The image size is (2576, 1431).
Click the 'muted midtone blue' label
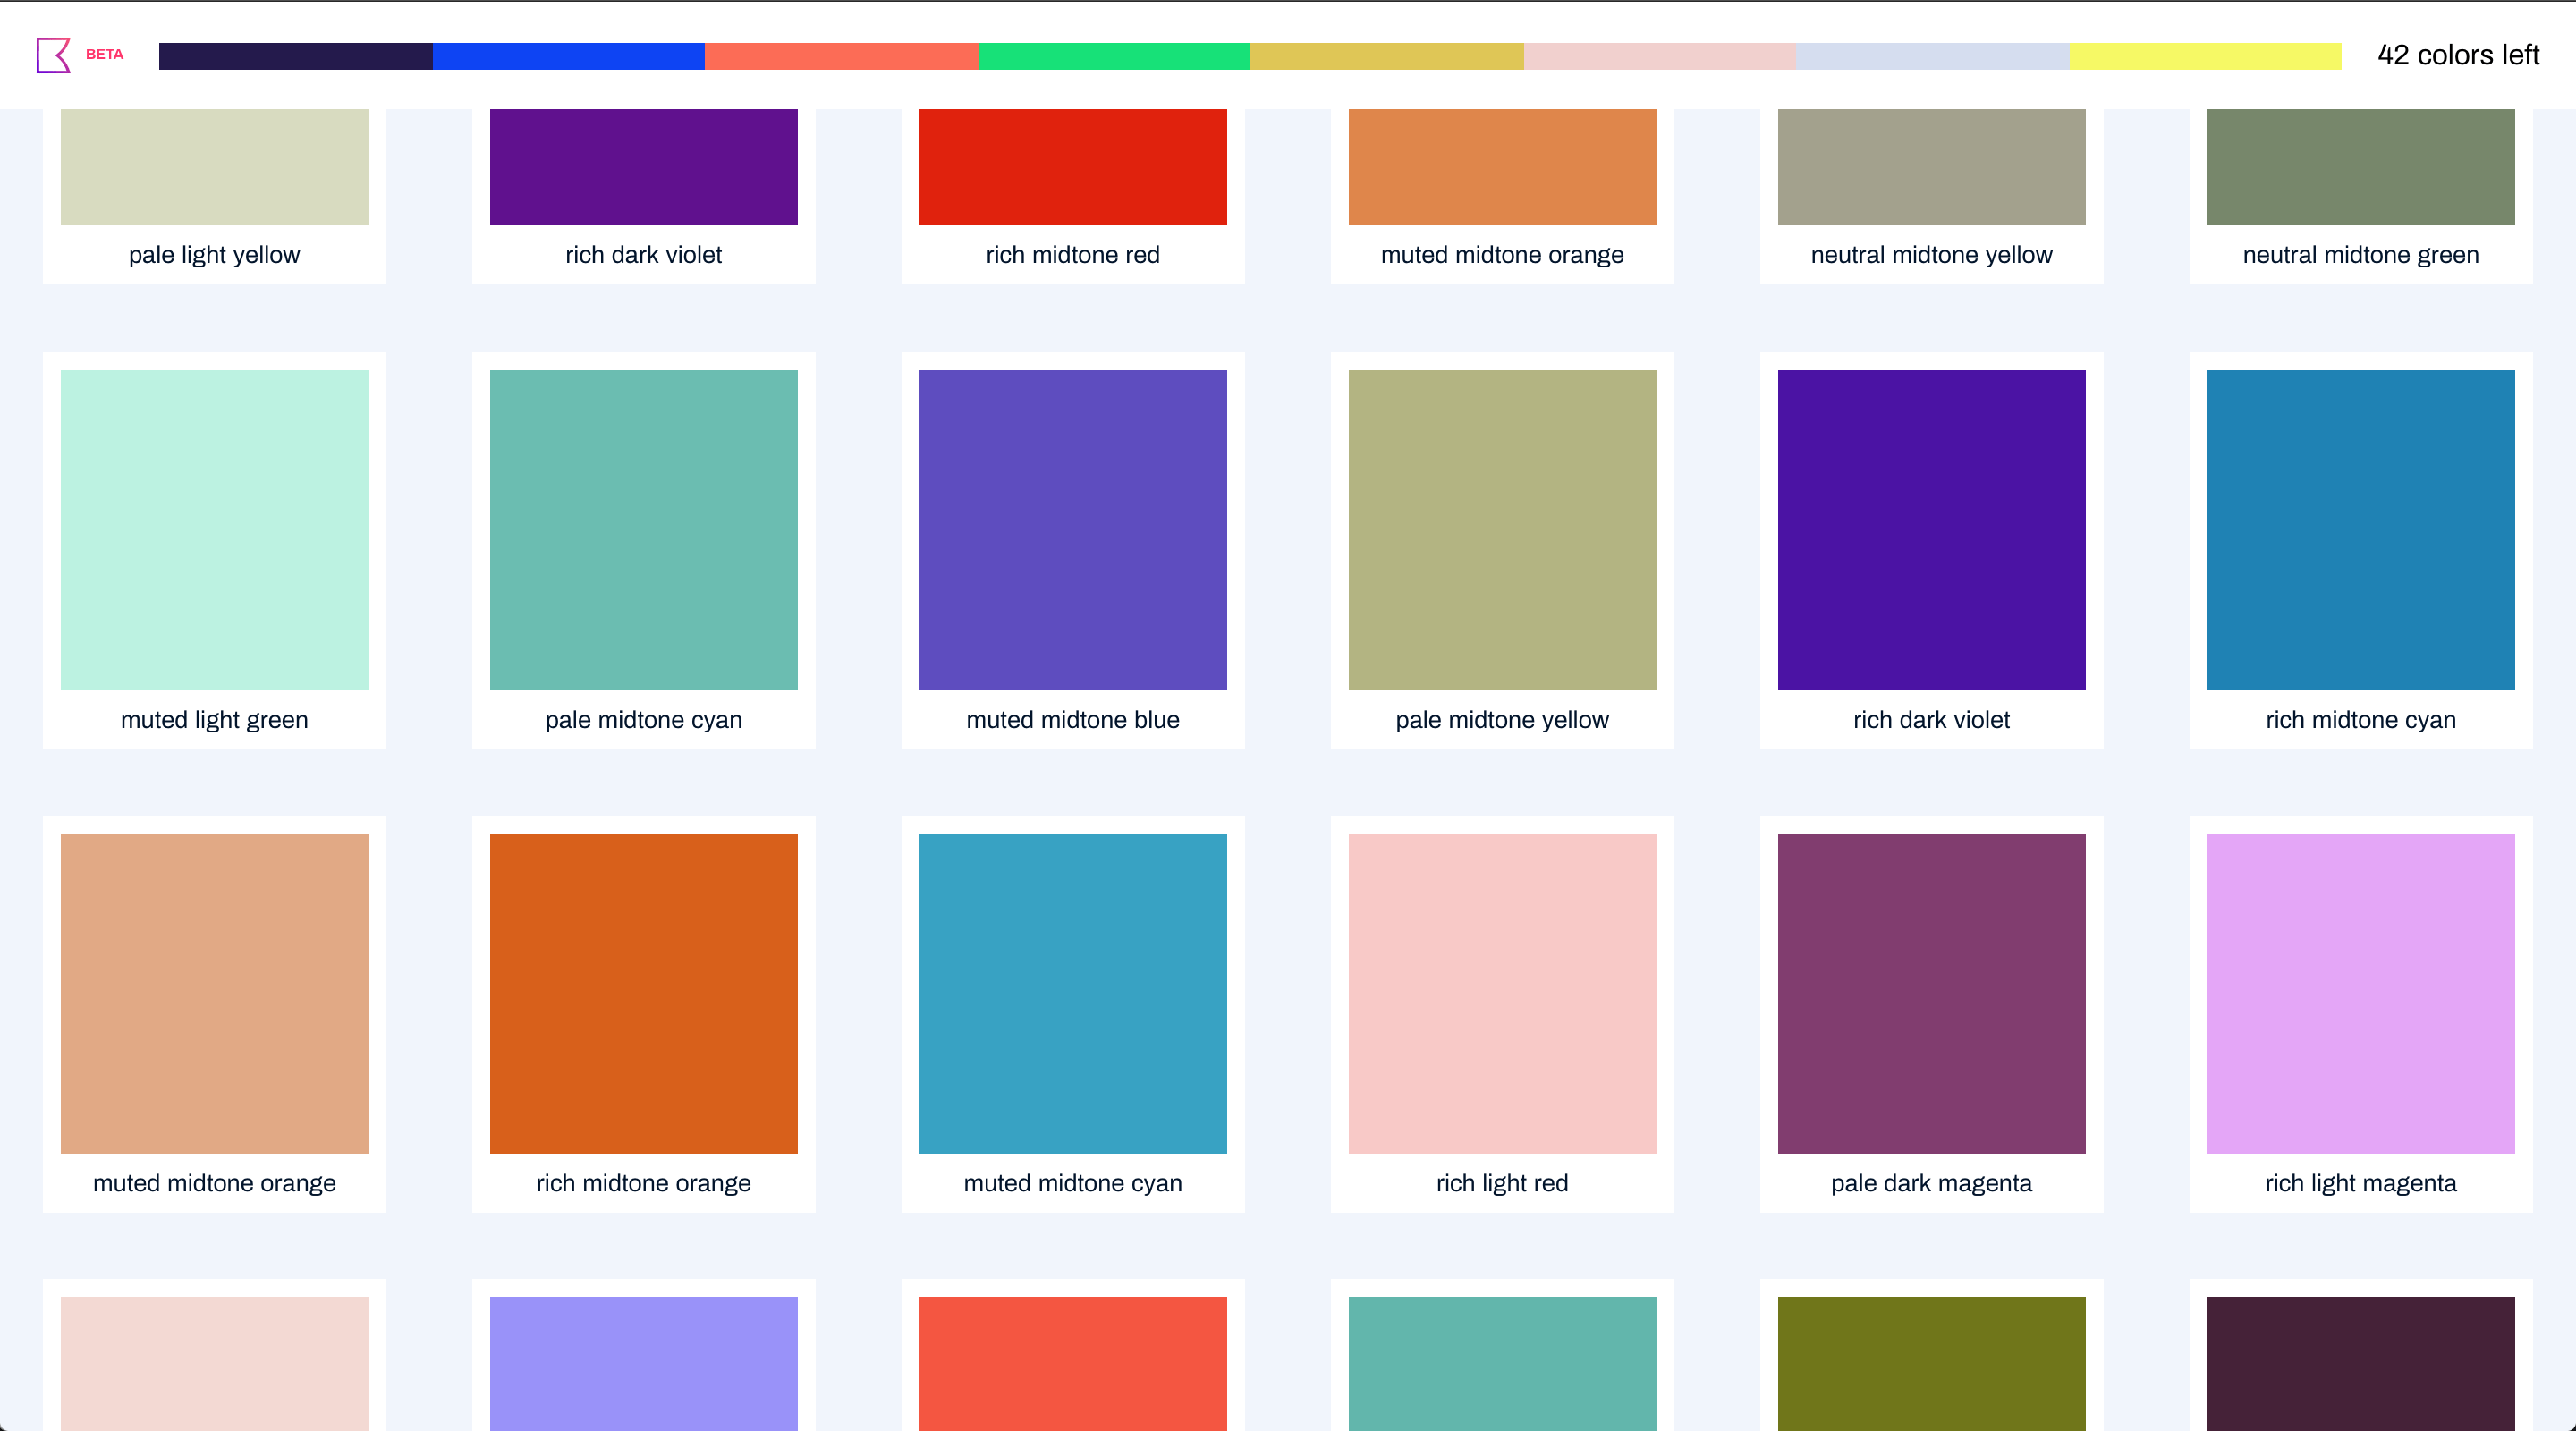click(x=1073, y=720)
